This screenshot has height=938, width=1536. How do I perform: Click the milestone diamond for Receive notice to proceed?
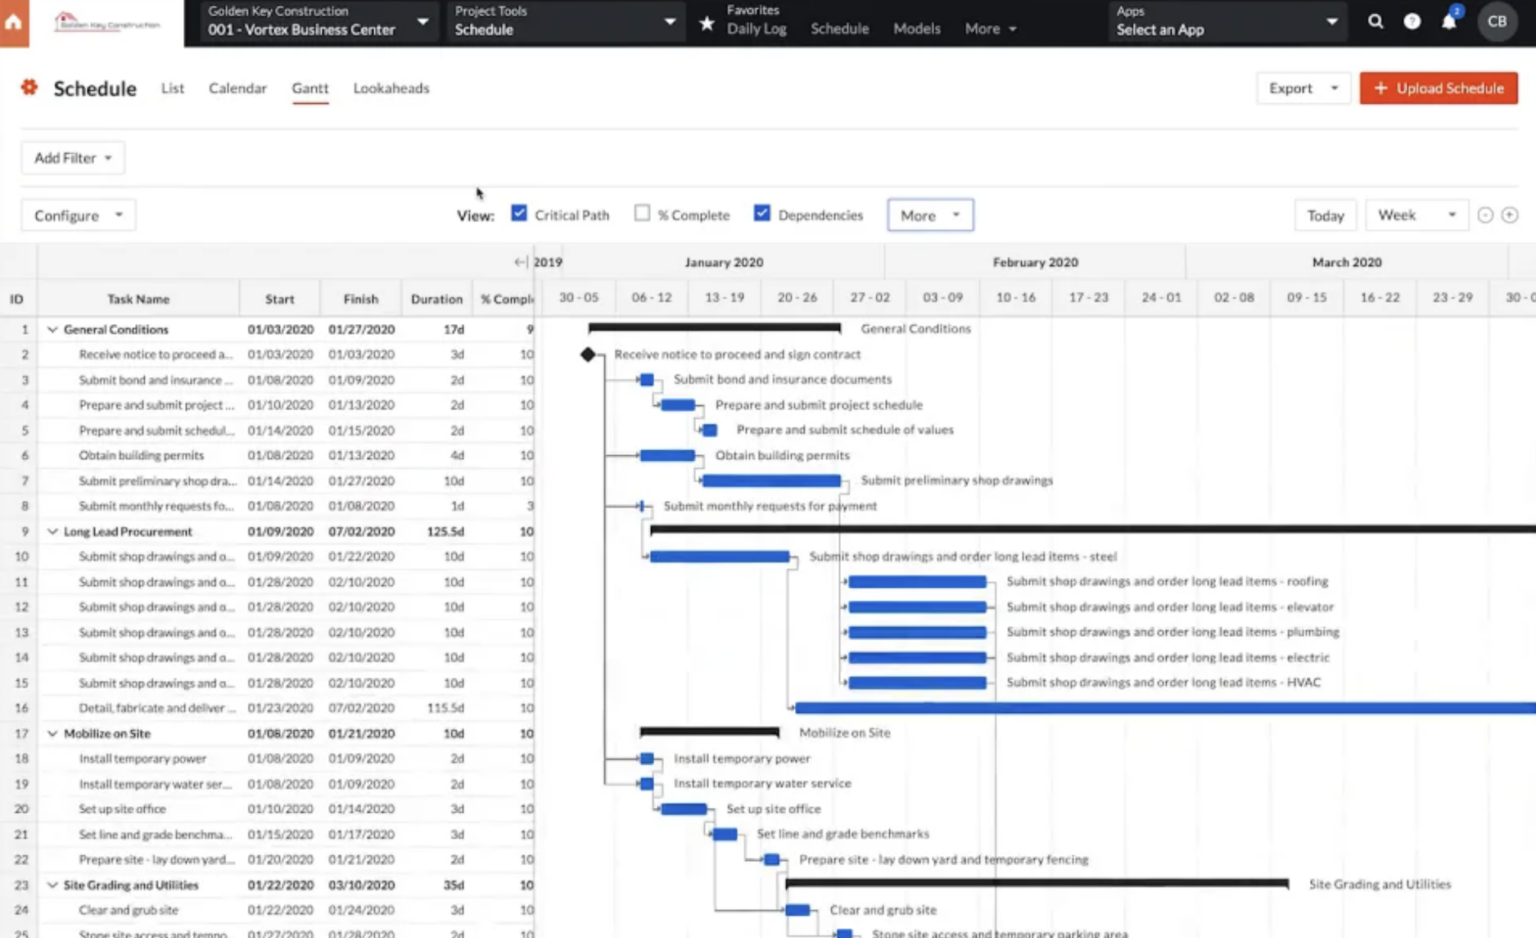pos(589,354)
